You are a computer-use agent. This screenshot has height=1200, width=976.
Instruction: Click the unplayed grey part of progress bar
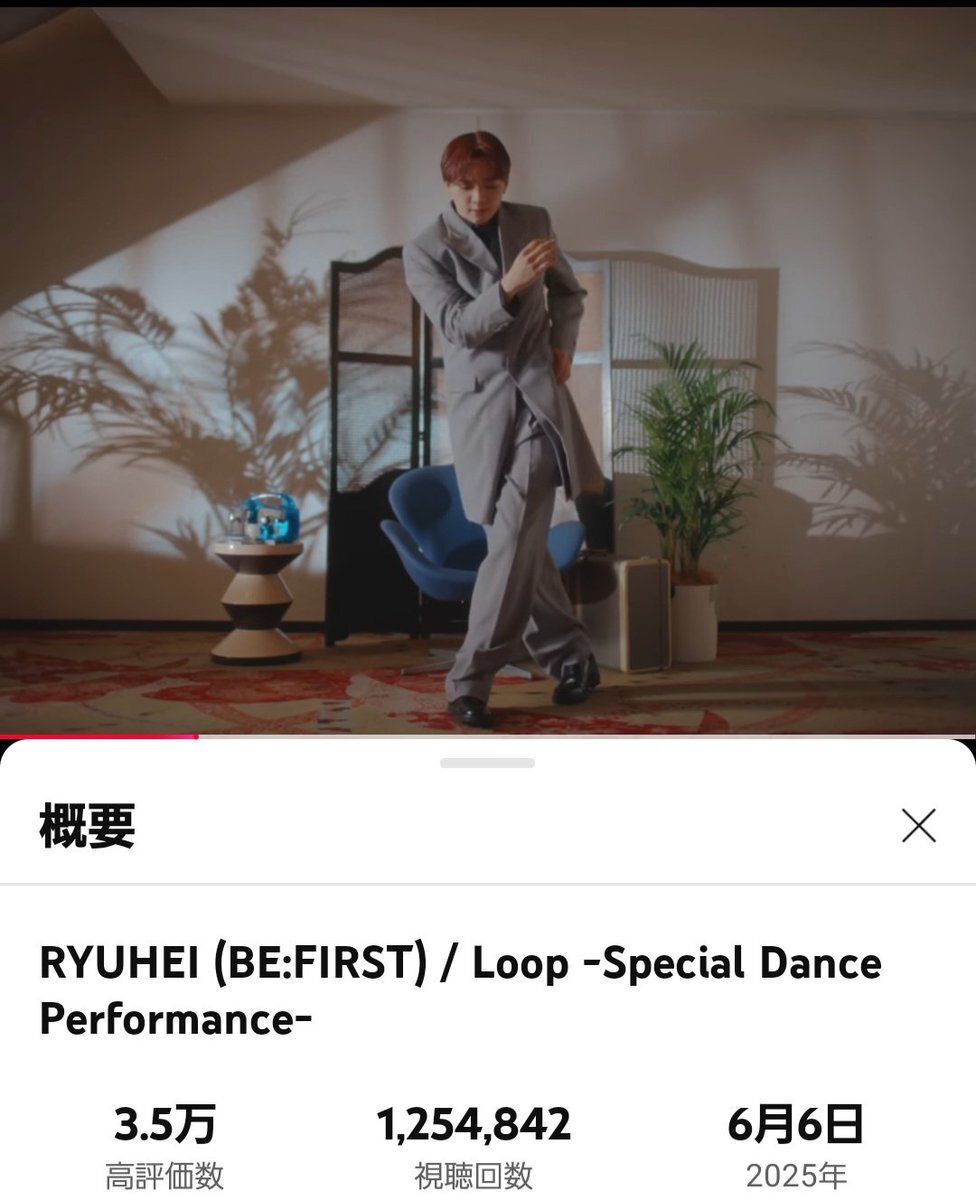pyautogui.click(x=586, y=737)
